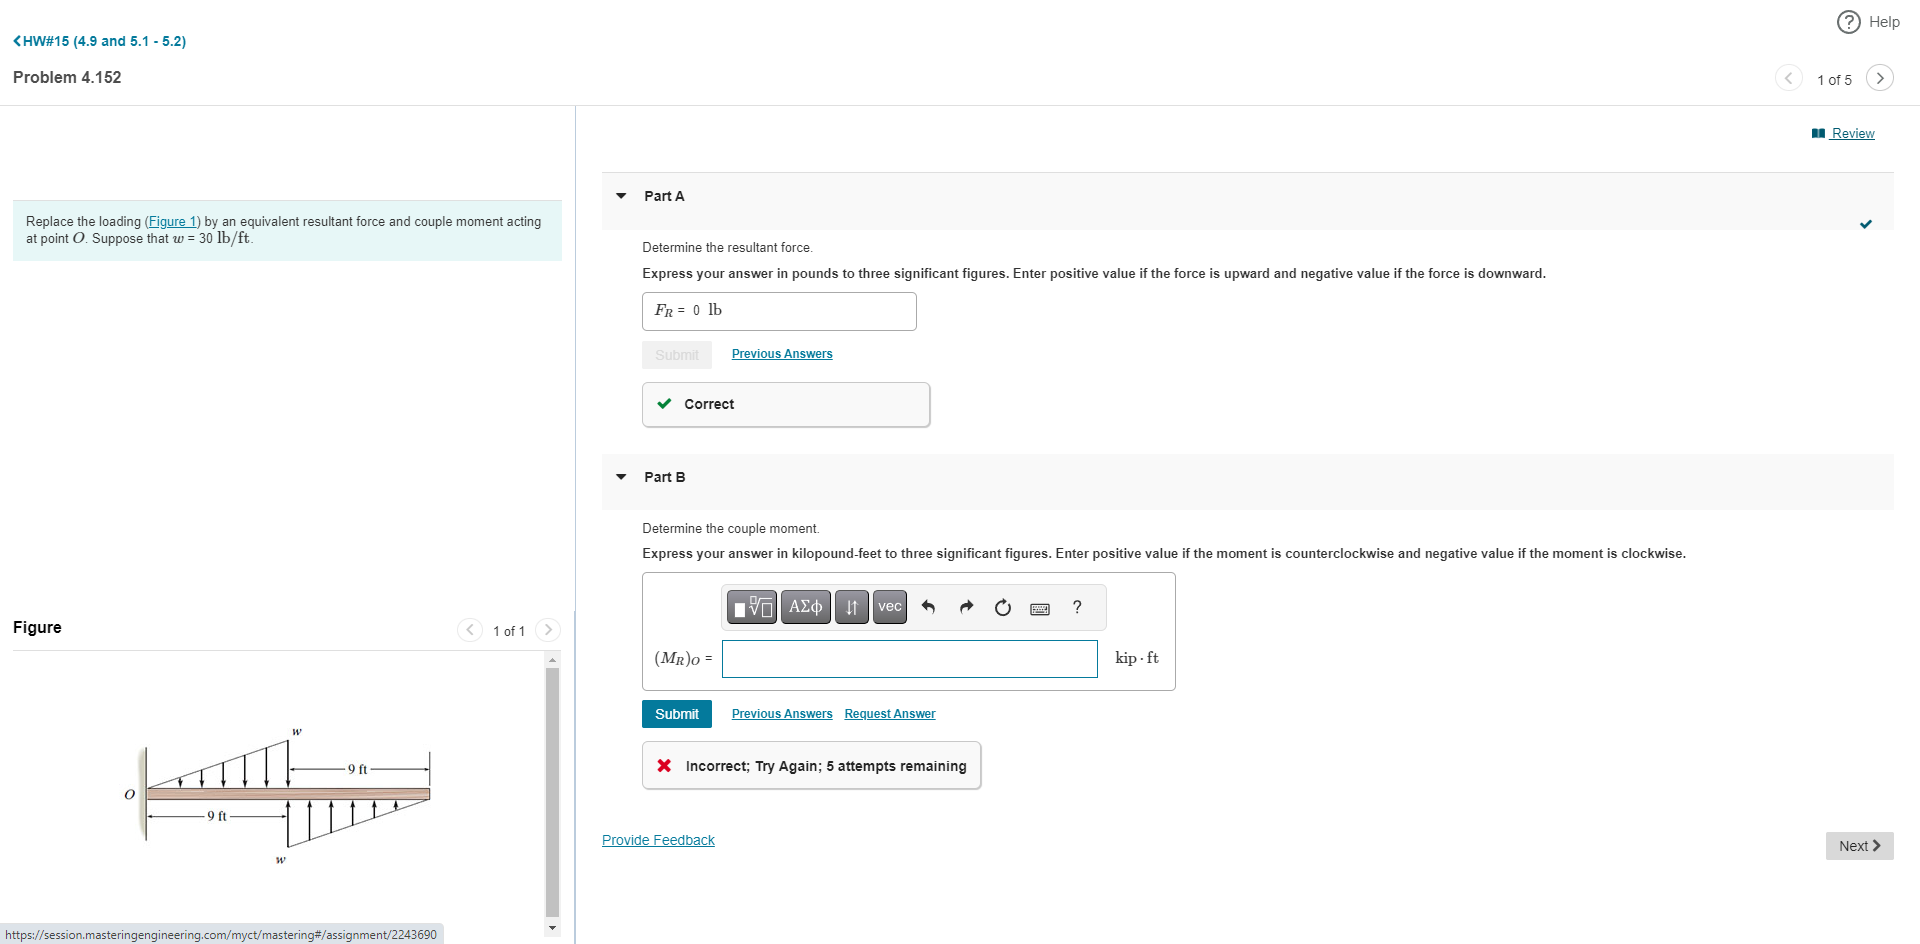This screenshot has height=944, width=1920.
Task: Click the (MR)O answer input field
Action: pos(910,659)
